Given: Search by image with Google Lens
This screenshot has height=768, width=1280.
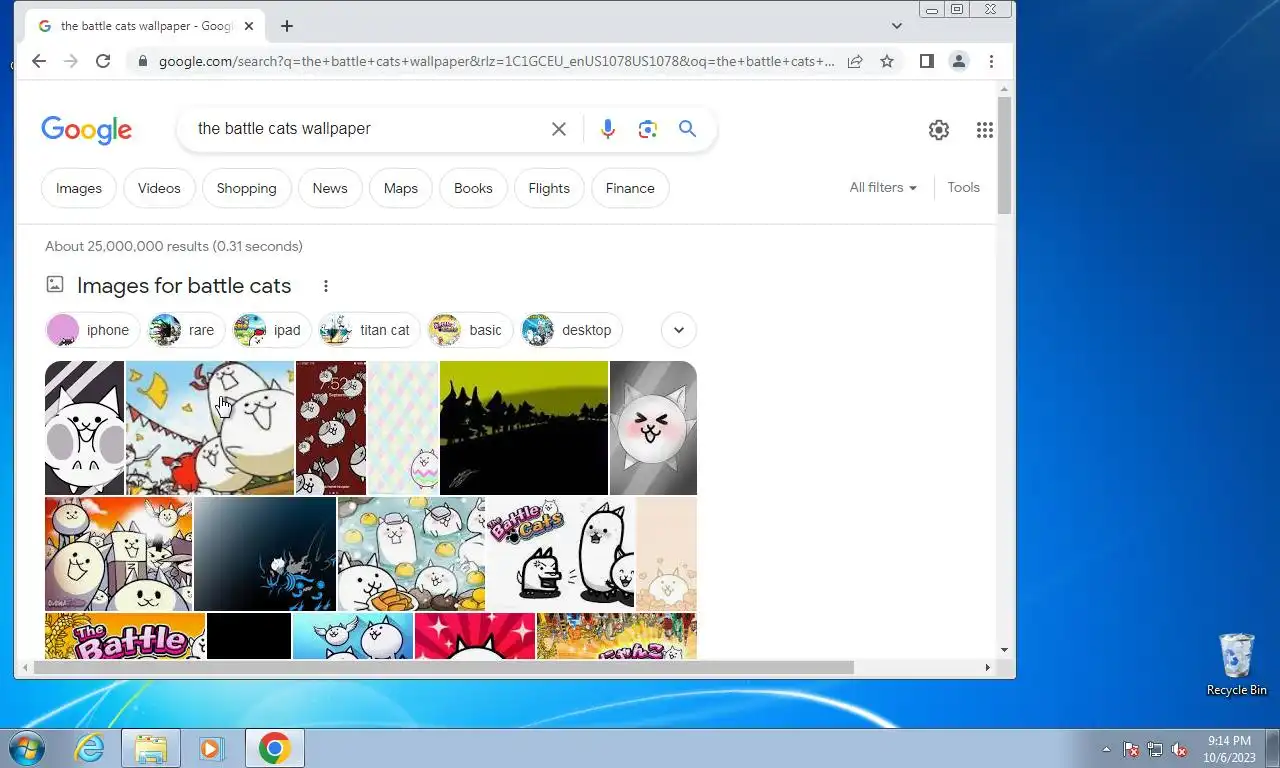Looking at the screenshot, I should [647, 129].
